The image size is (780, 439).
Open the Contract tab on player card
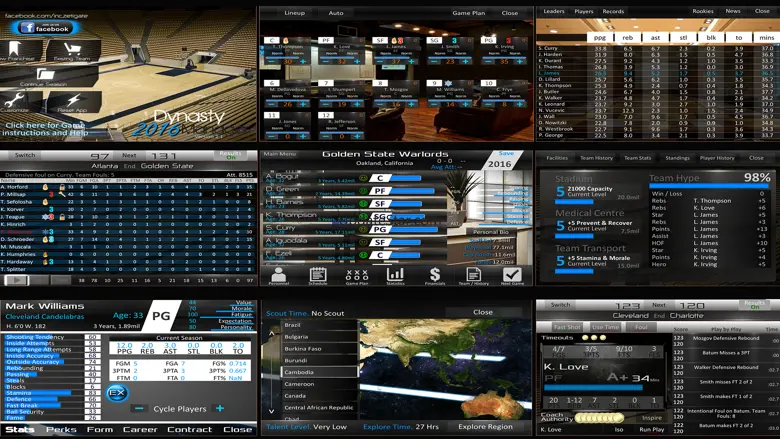[190, 430]
